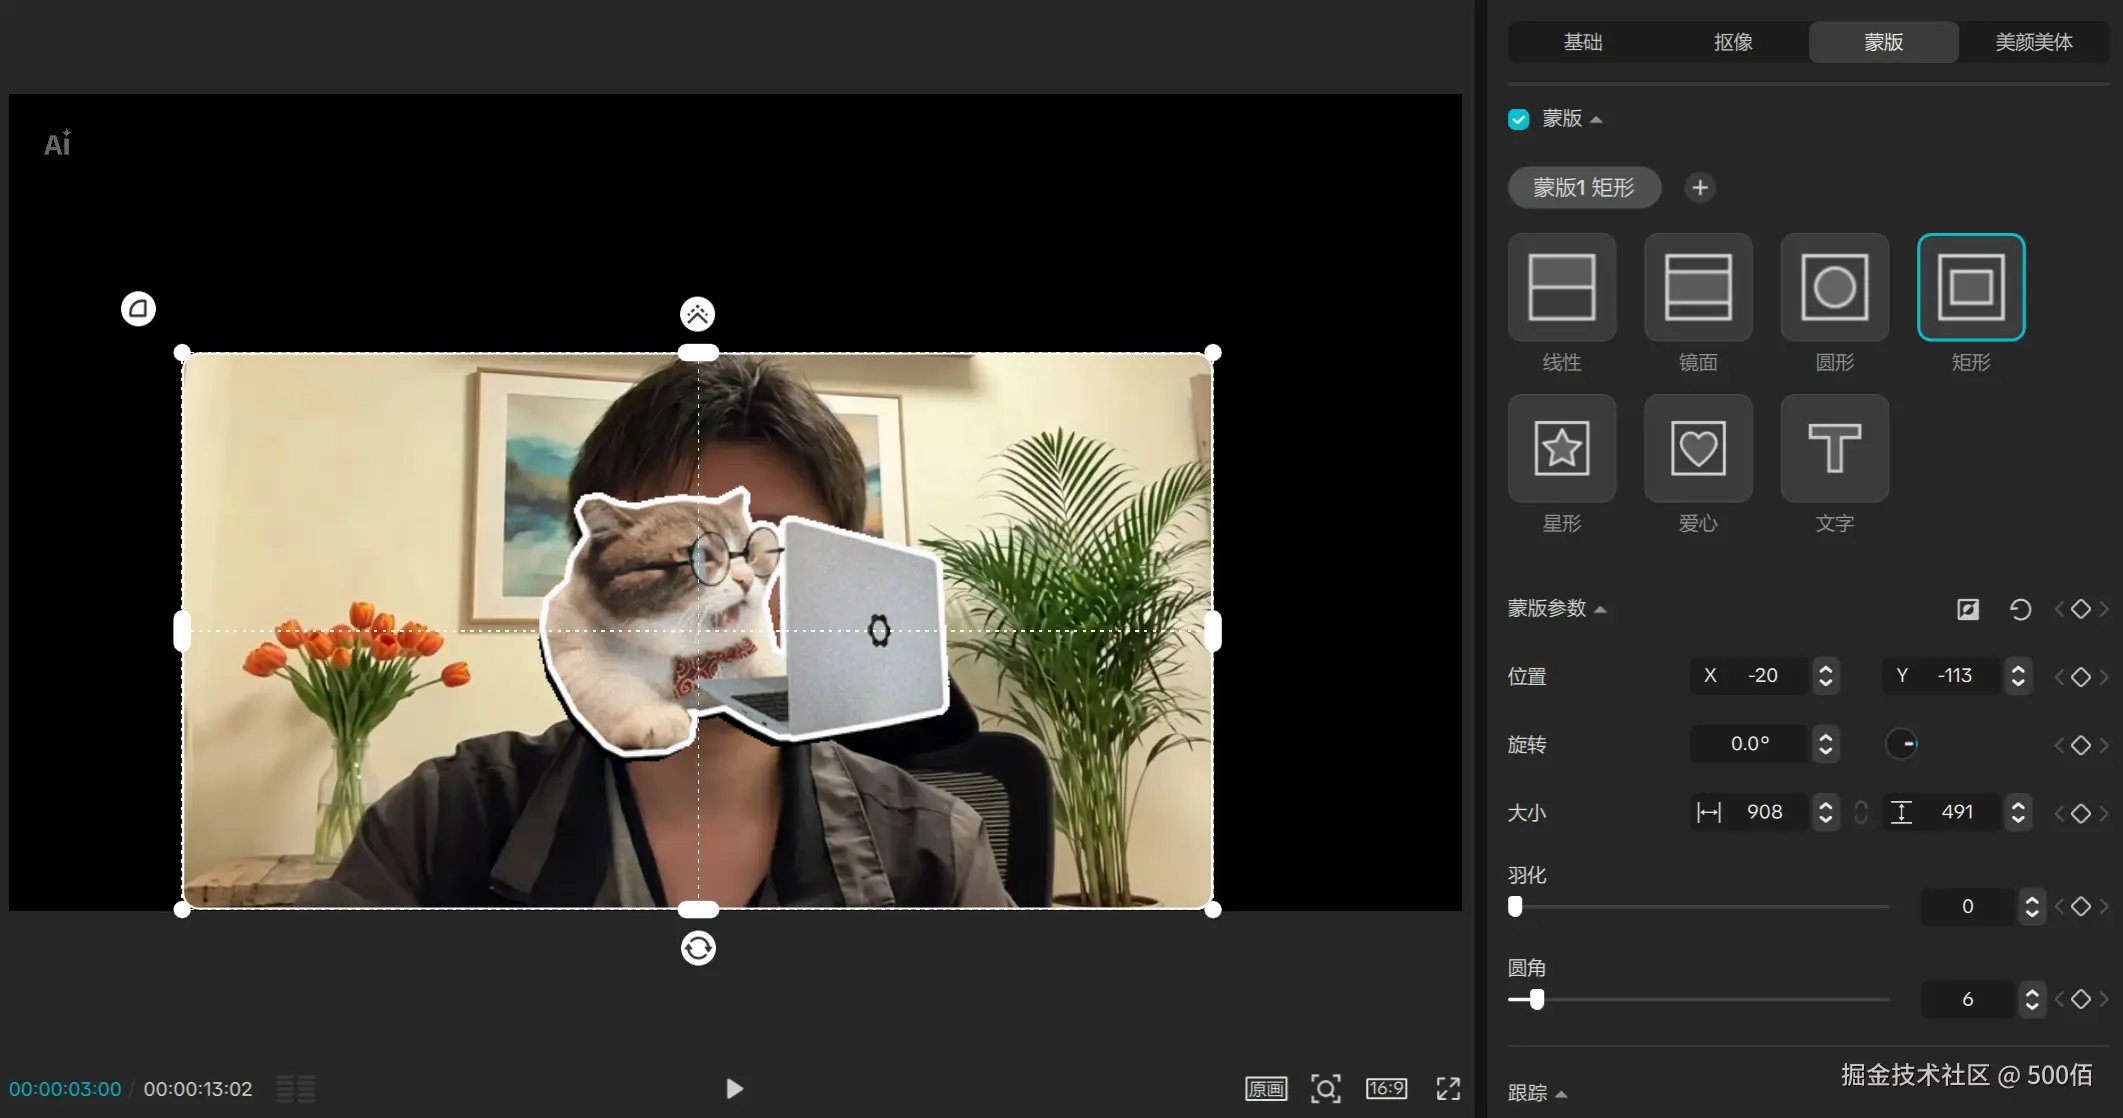Select the 蒙版1 矩形 mask chip
The image size is (2123, 1118).
coord(1583,188)
